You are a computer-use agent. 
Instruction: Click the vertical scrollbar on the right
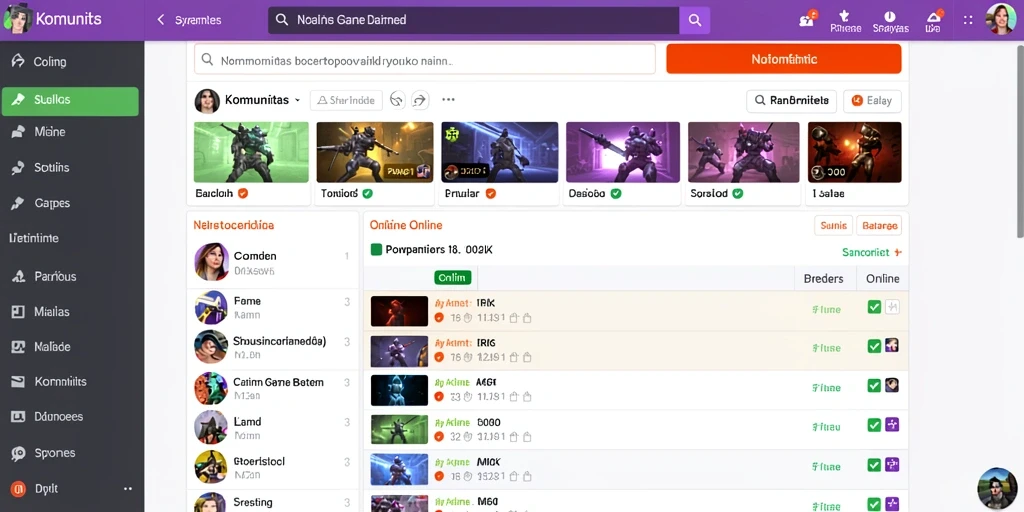pyautogui.click(x=1019, y=140)
